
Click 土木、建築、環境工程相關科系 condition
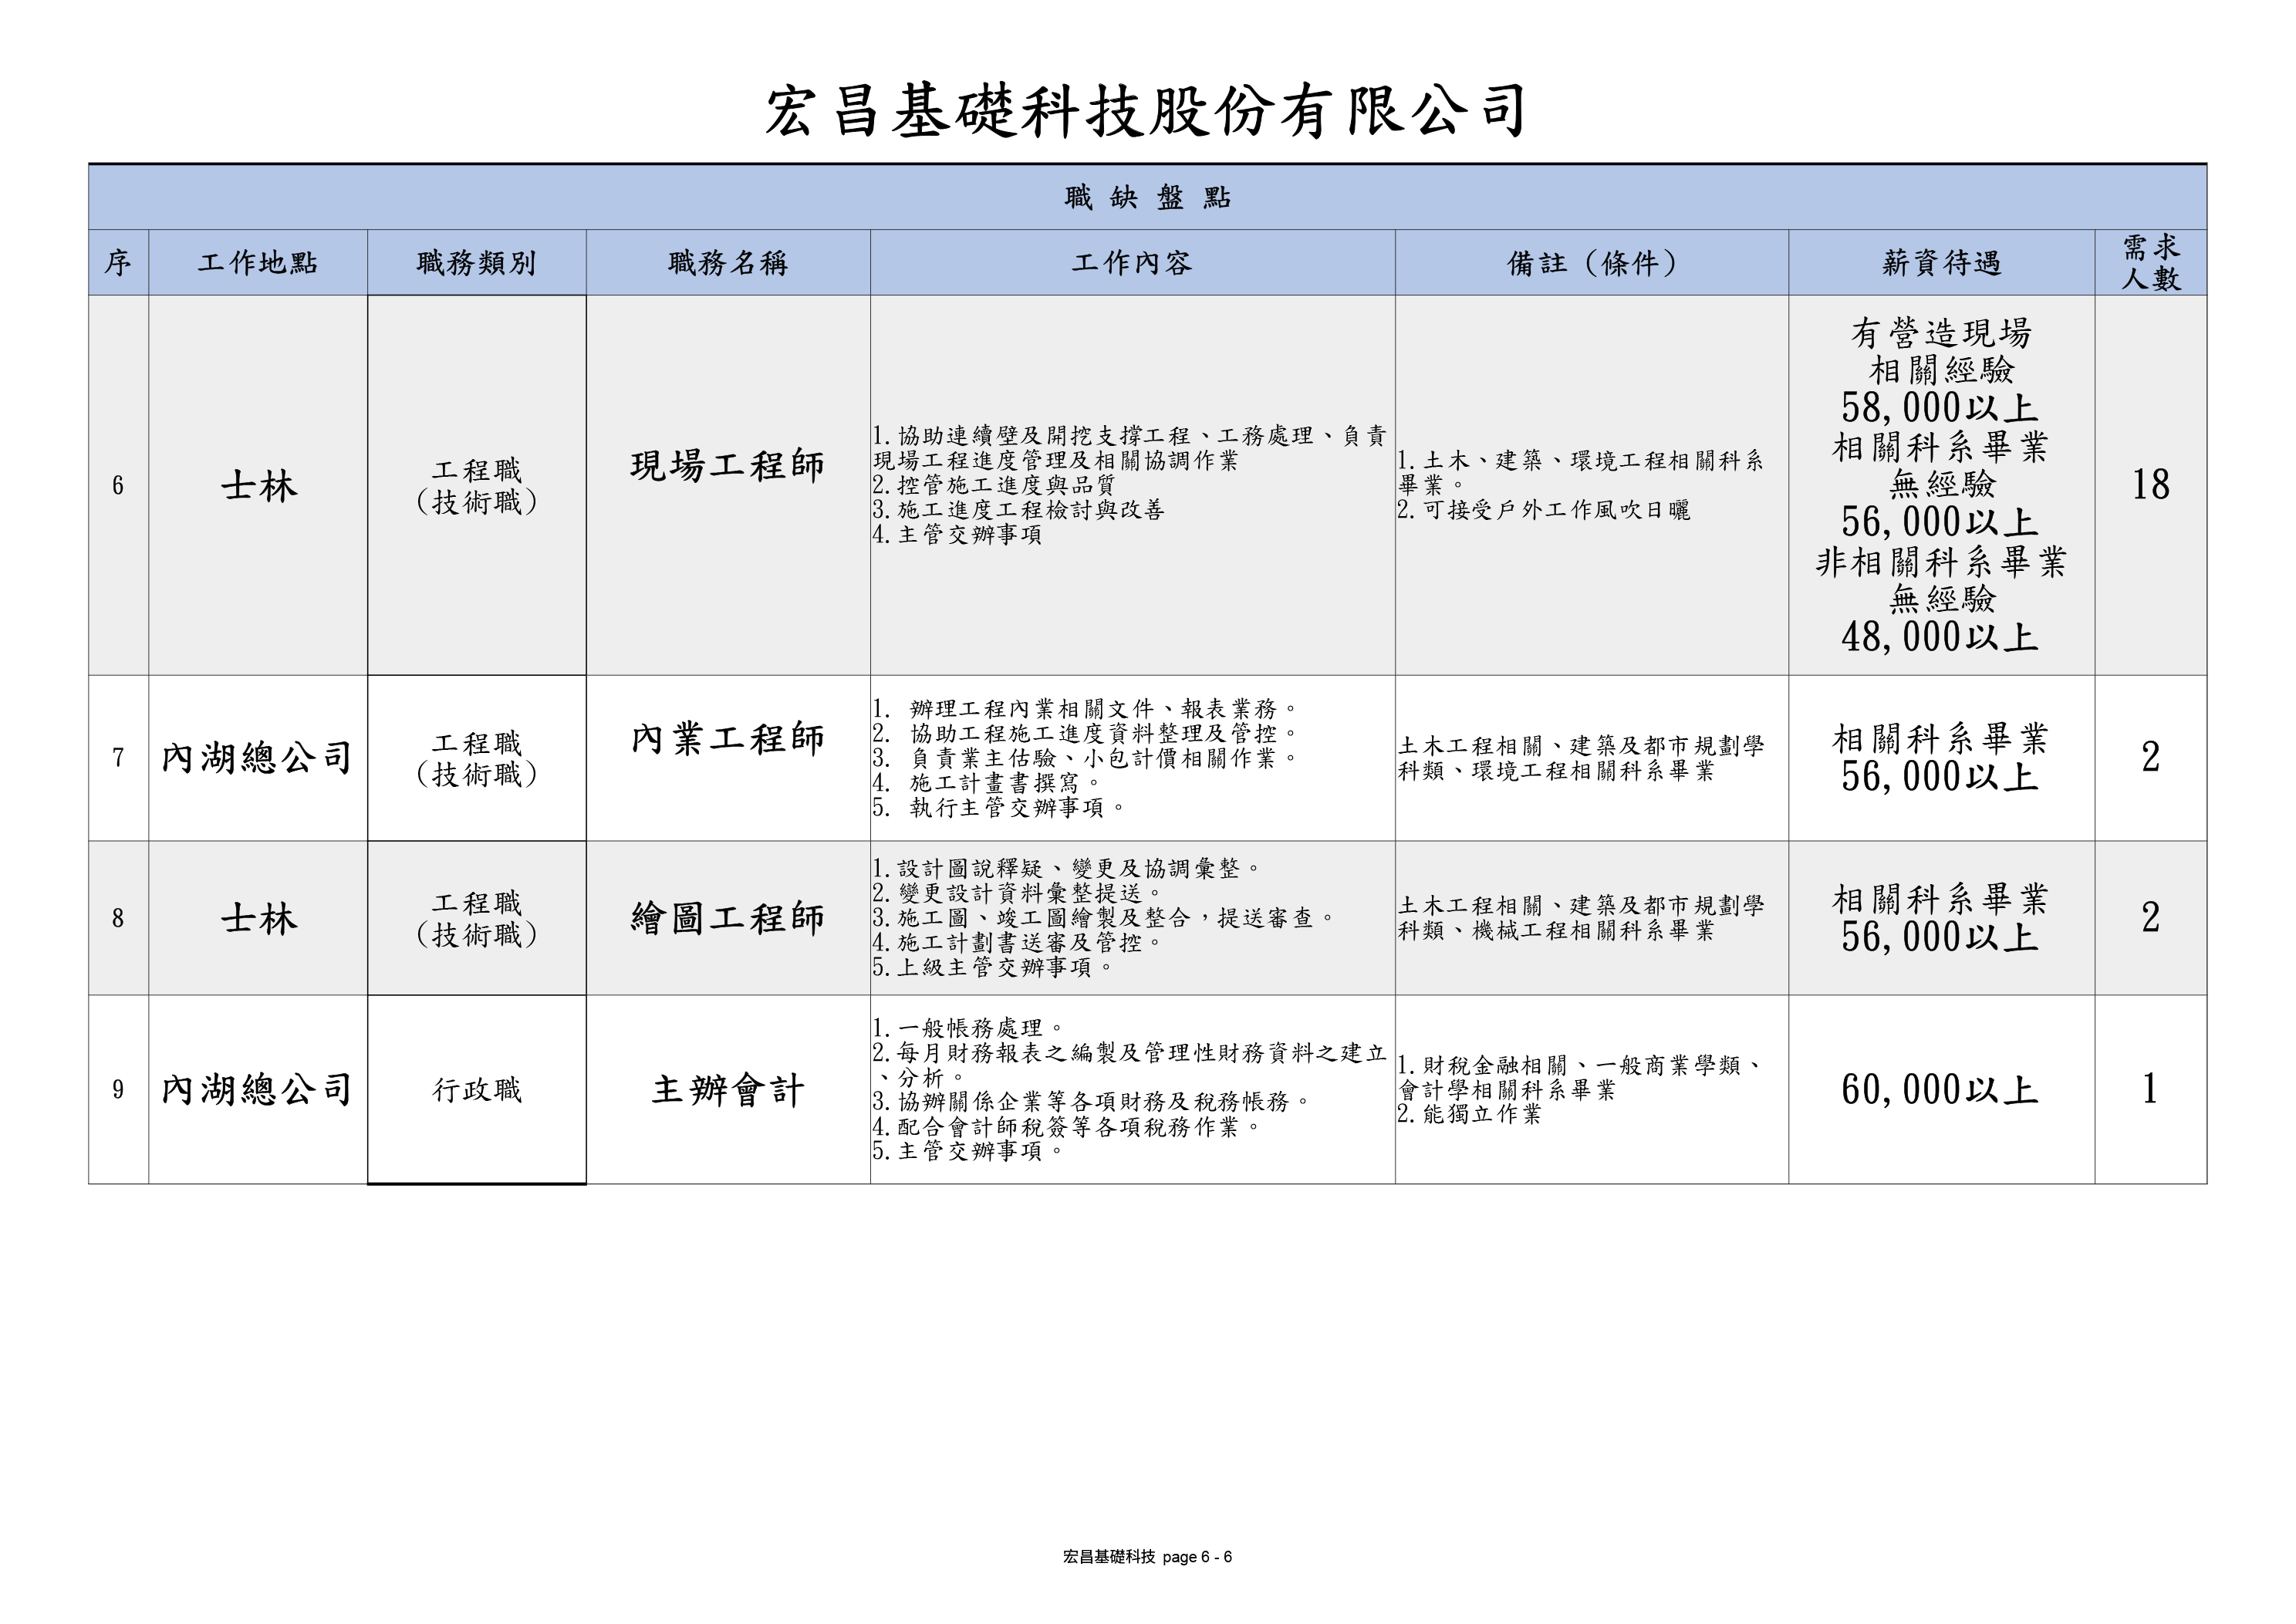click(x=1581, y=473)
